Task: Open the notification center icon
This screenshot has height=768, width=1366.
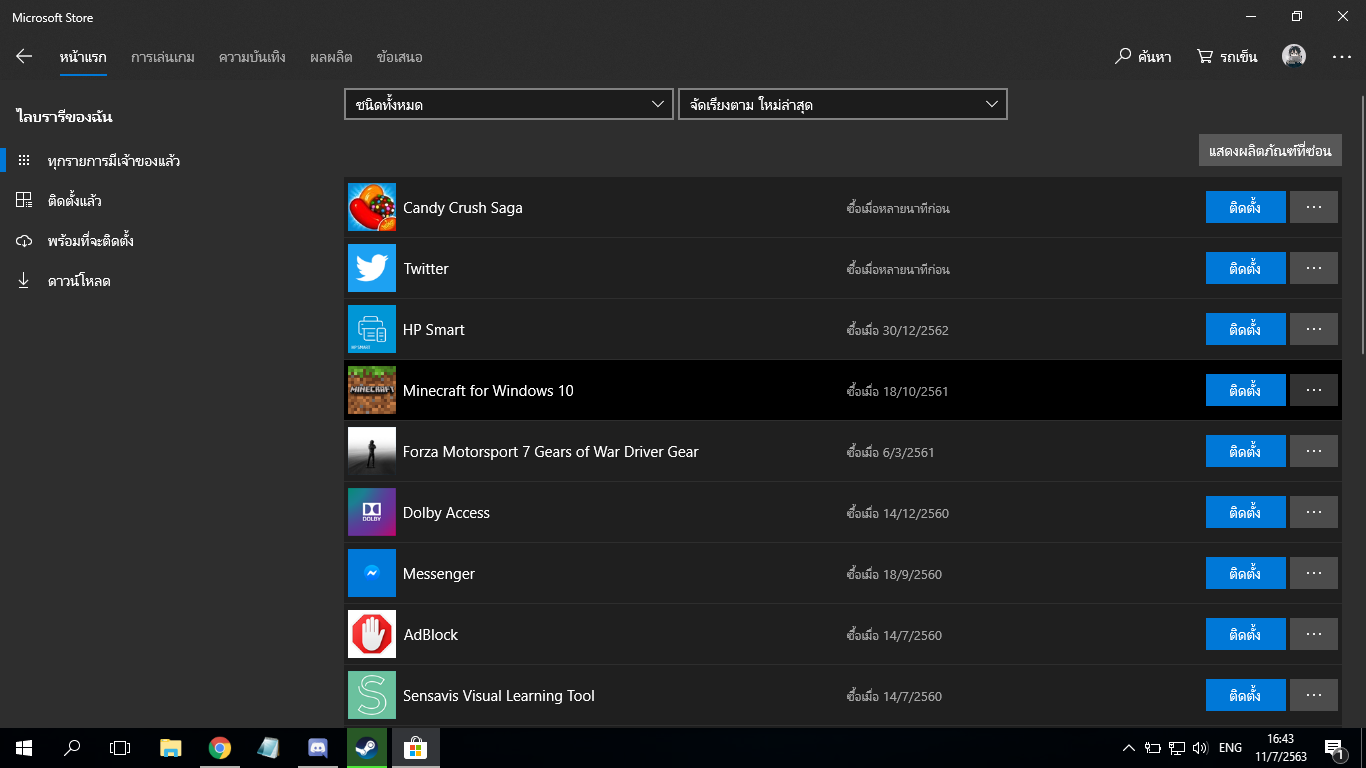Action: tap(1334, 747)
